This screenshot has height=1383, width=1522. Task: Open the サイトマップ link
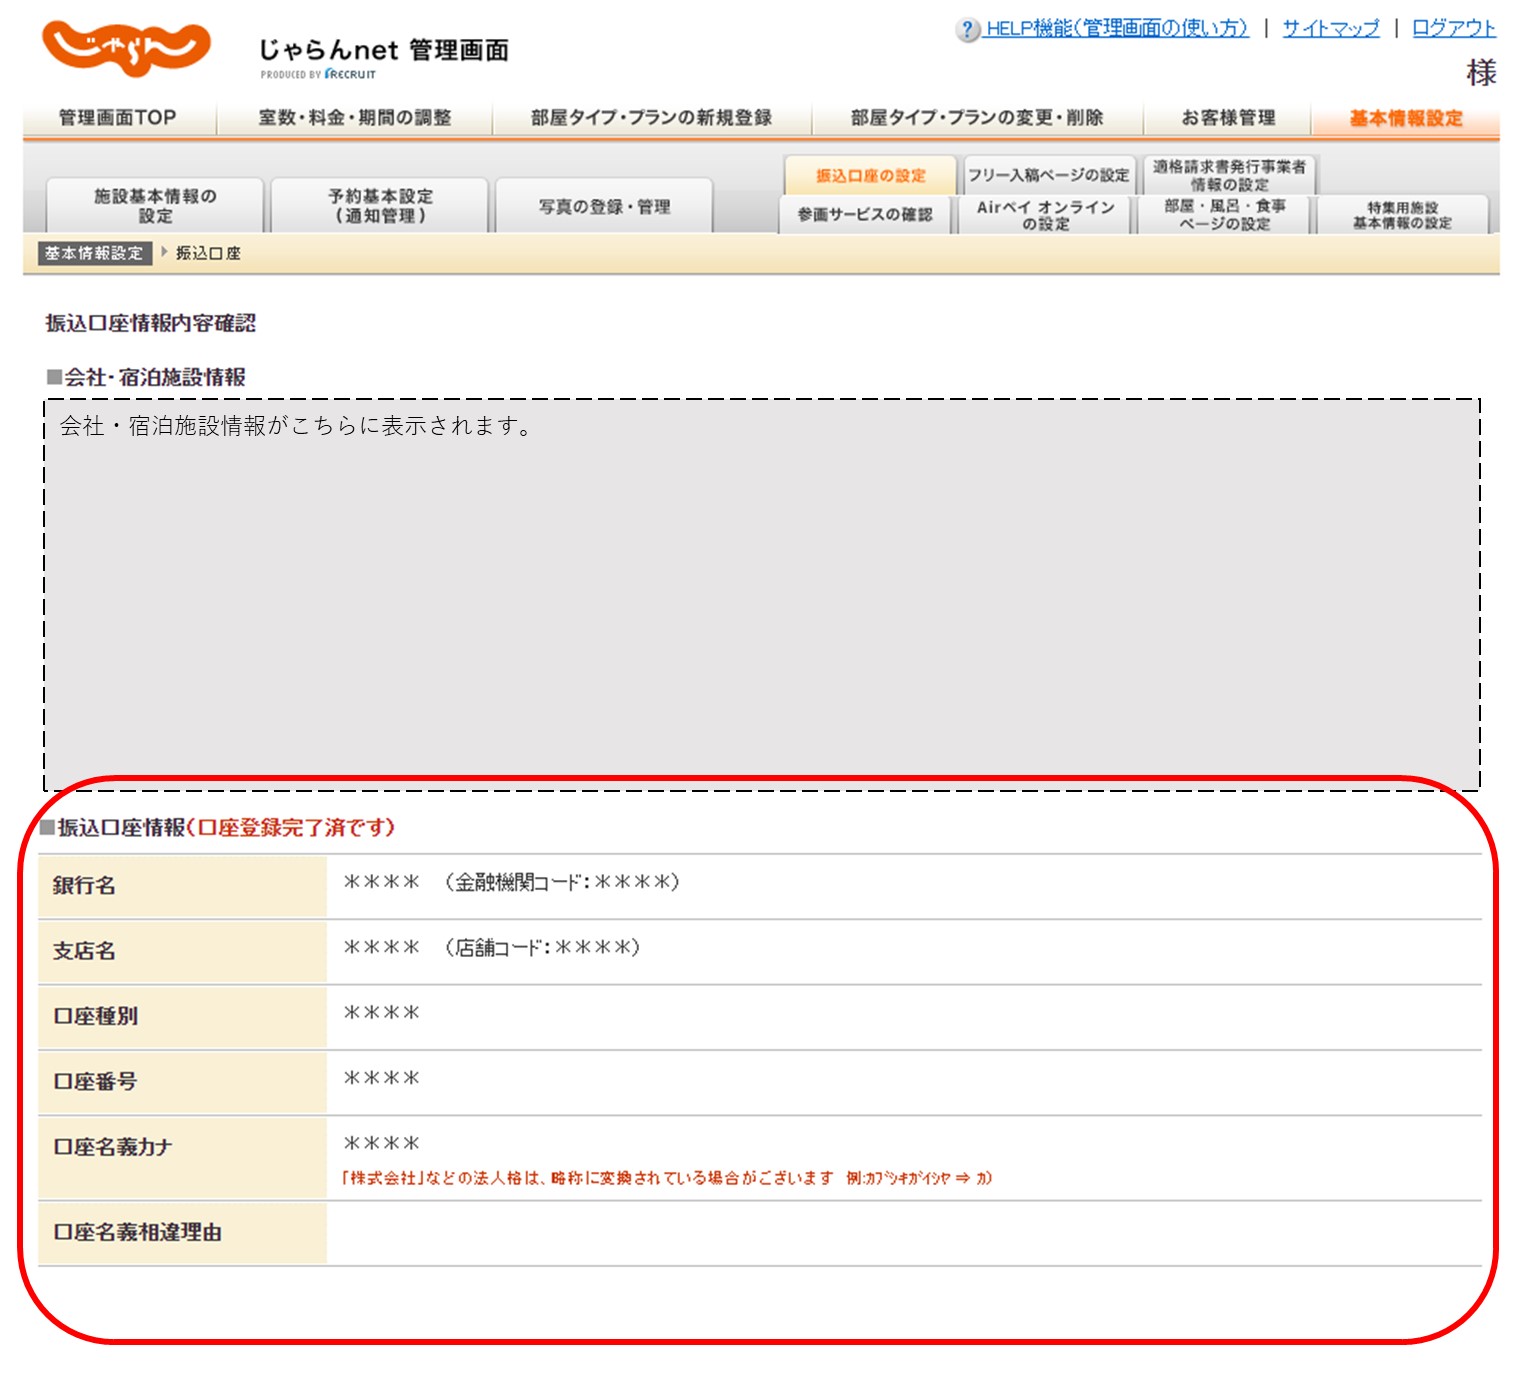pyautogui.click(x=1330, y=29)
